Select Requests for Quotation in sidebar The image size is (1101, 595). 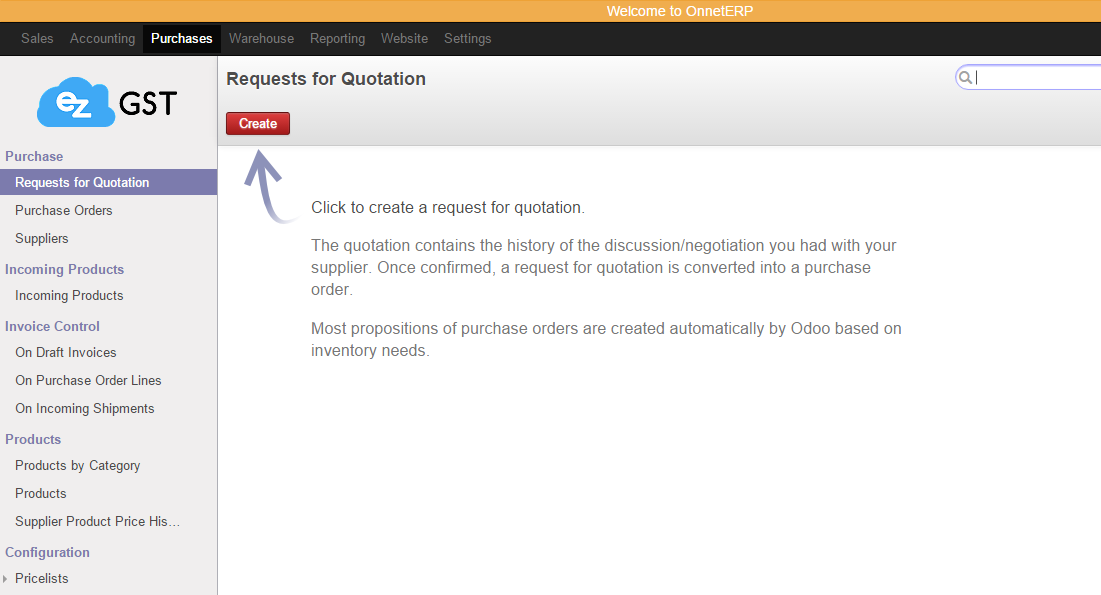(x=82, y=183)
